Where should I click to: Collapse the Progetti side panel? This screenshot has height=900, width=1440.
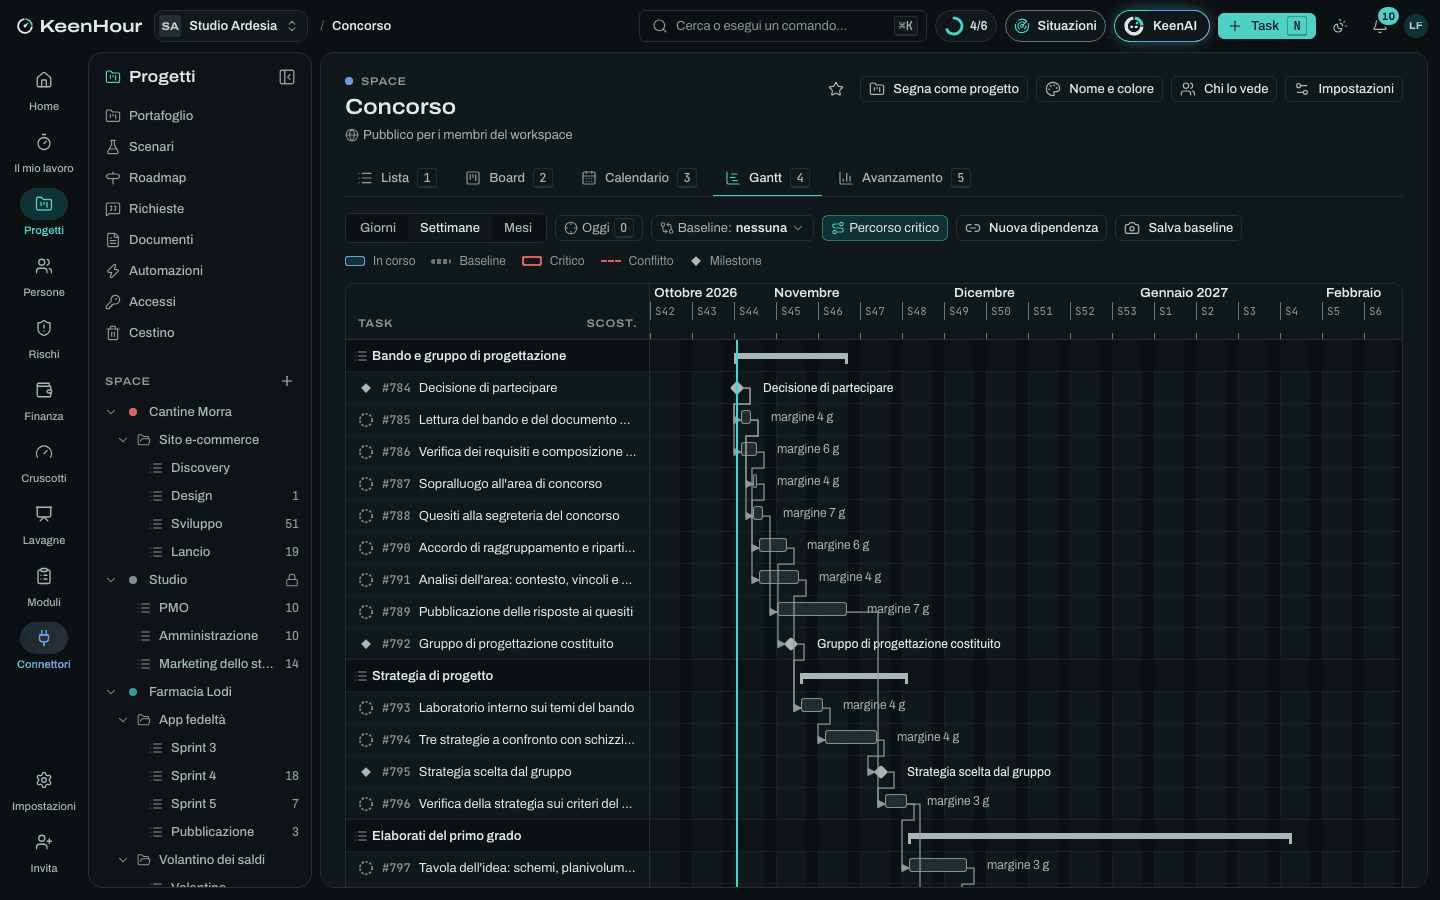(287, 77)
